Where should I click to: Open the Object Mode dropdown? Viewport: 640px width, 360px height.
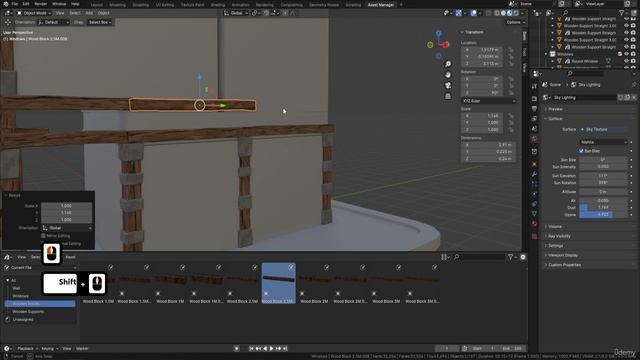coord(34,13)
